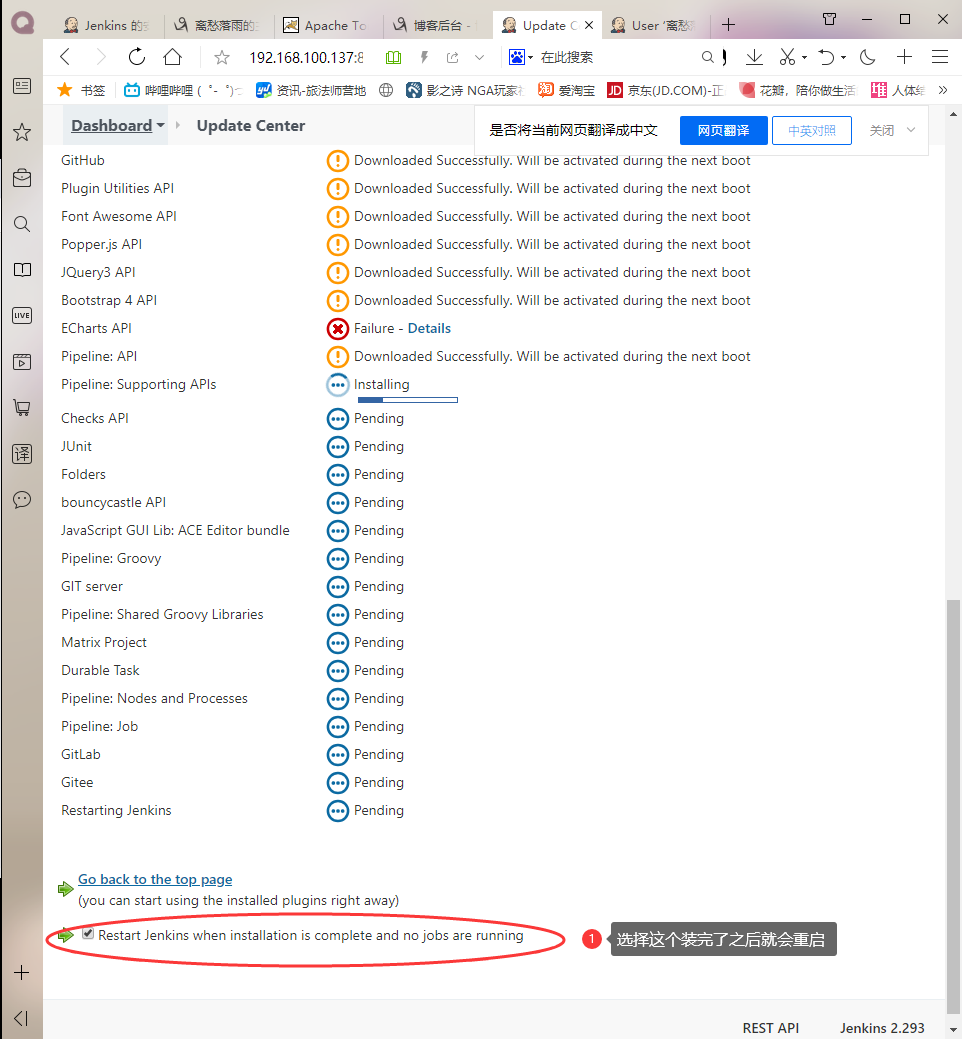Screen dimensions: 962x1039
Task: Click the browser skin shirt icon
Action: pyautogui.click(x=829, y=19)
